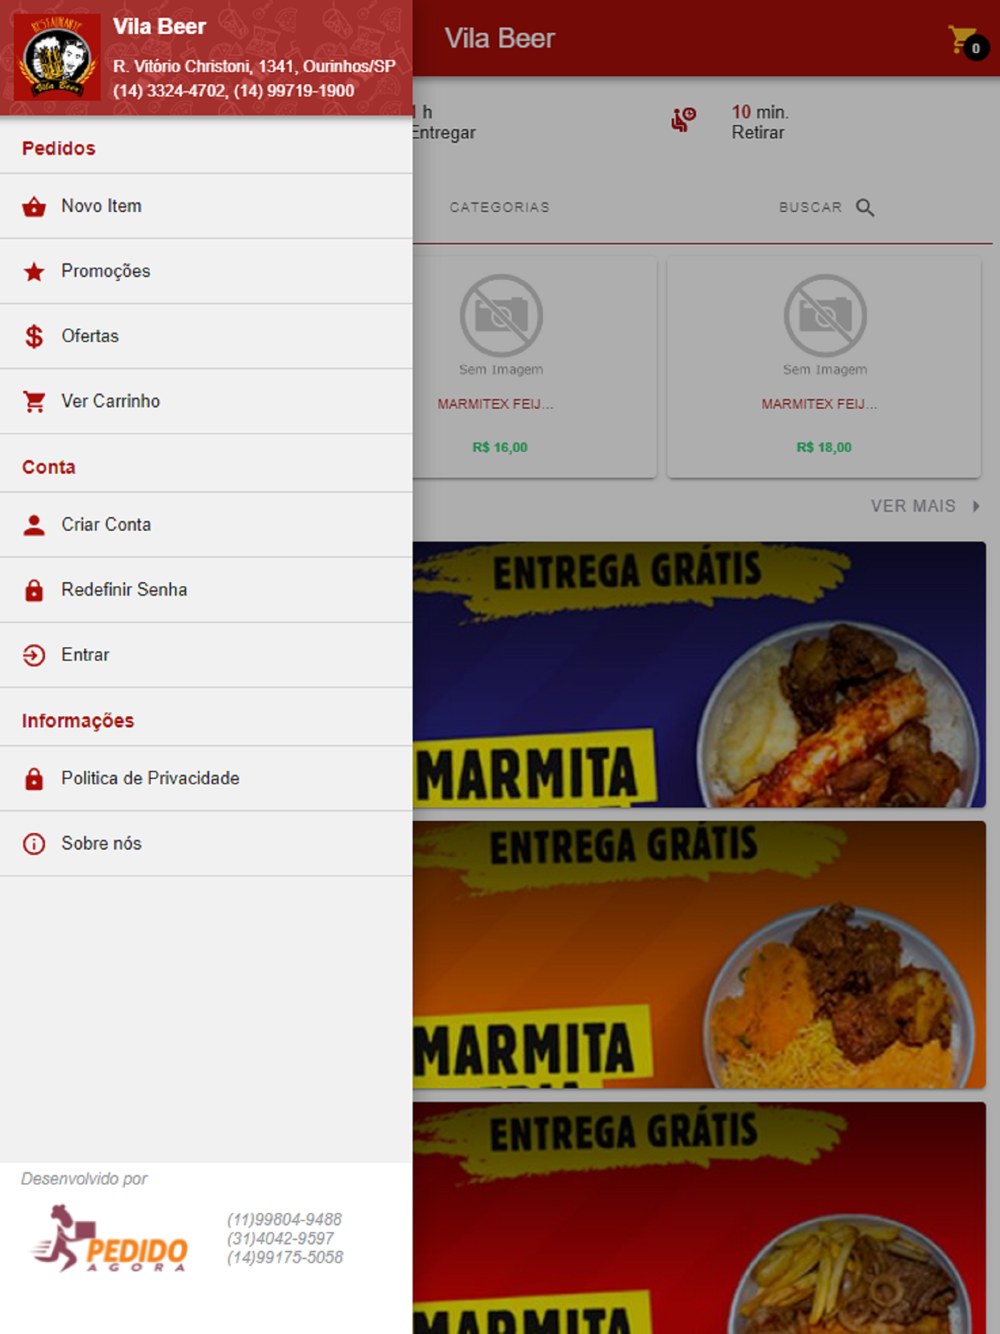Switch to the CATEGORIAS tab

[x=499, y=207]
